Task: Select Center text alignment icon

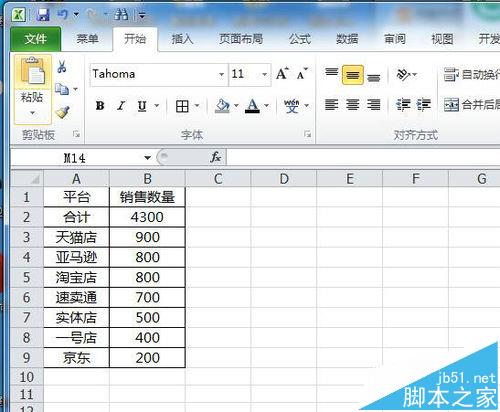Action: coord(352,105)
